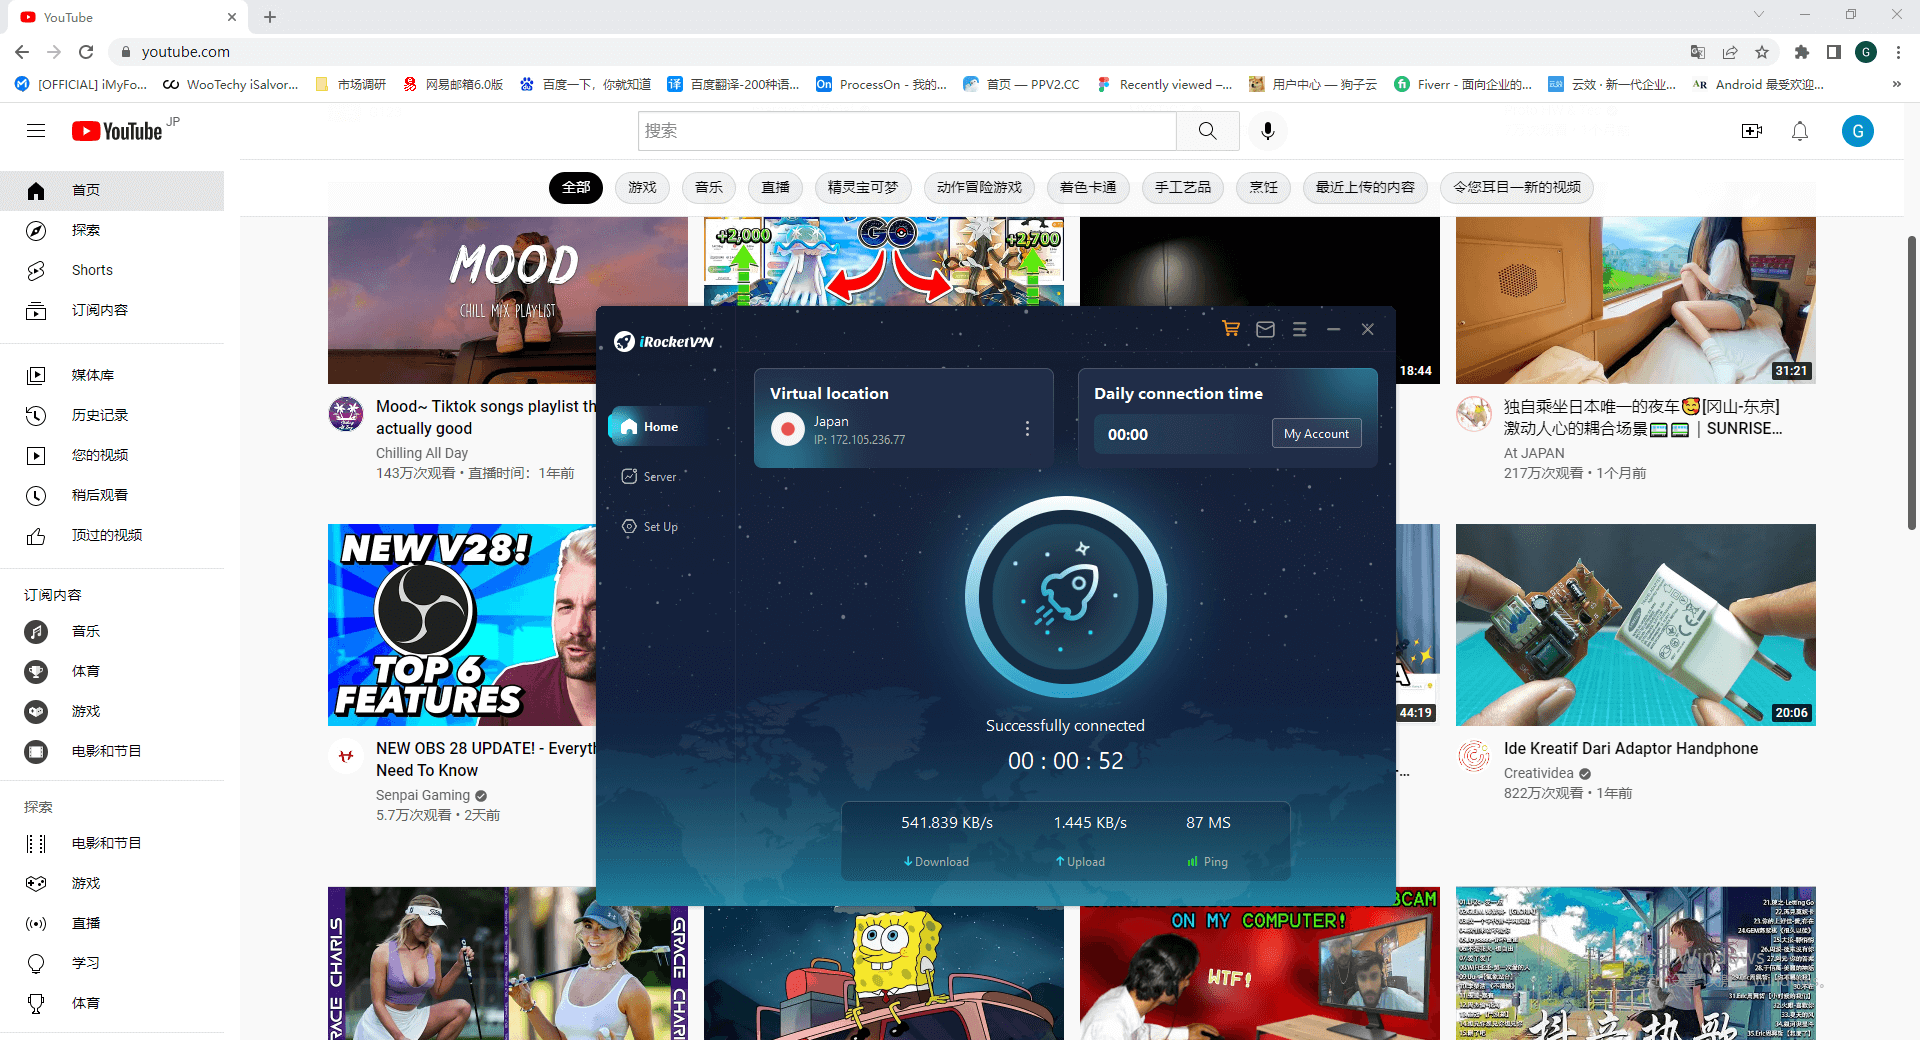Bookmark this page with the star icon

[1762, 52]
